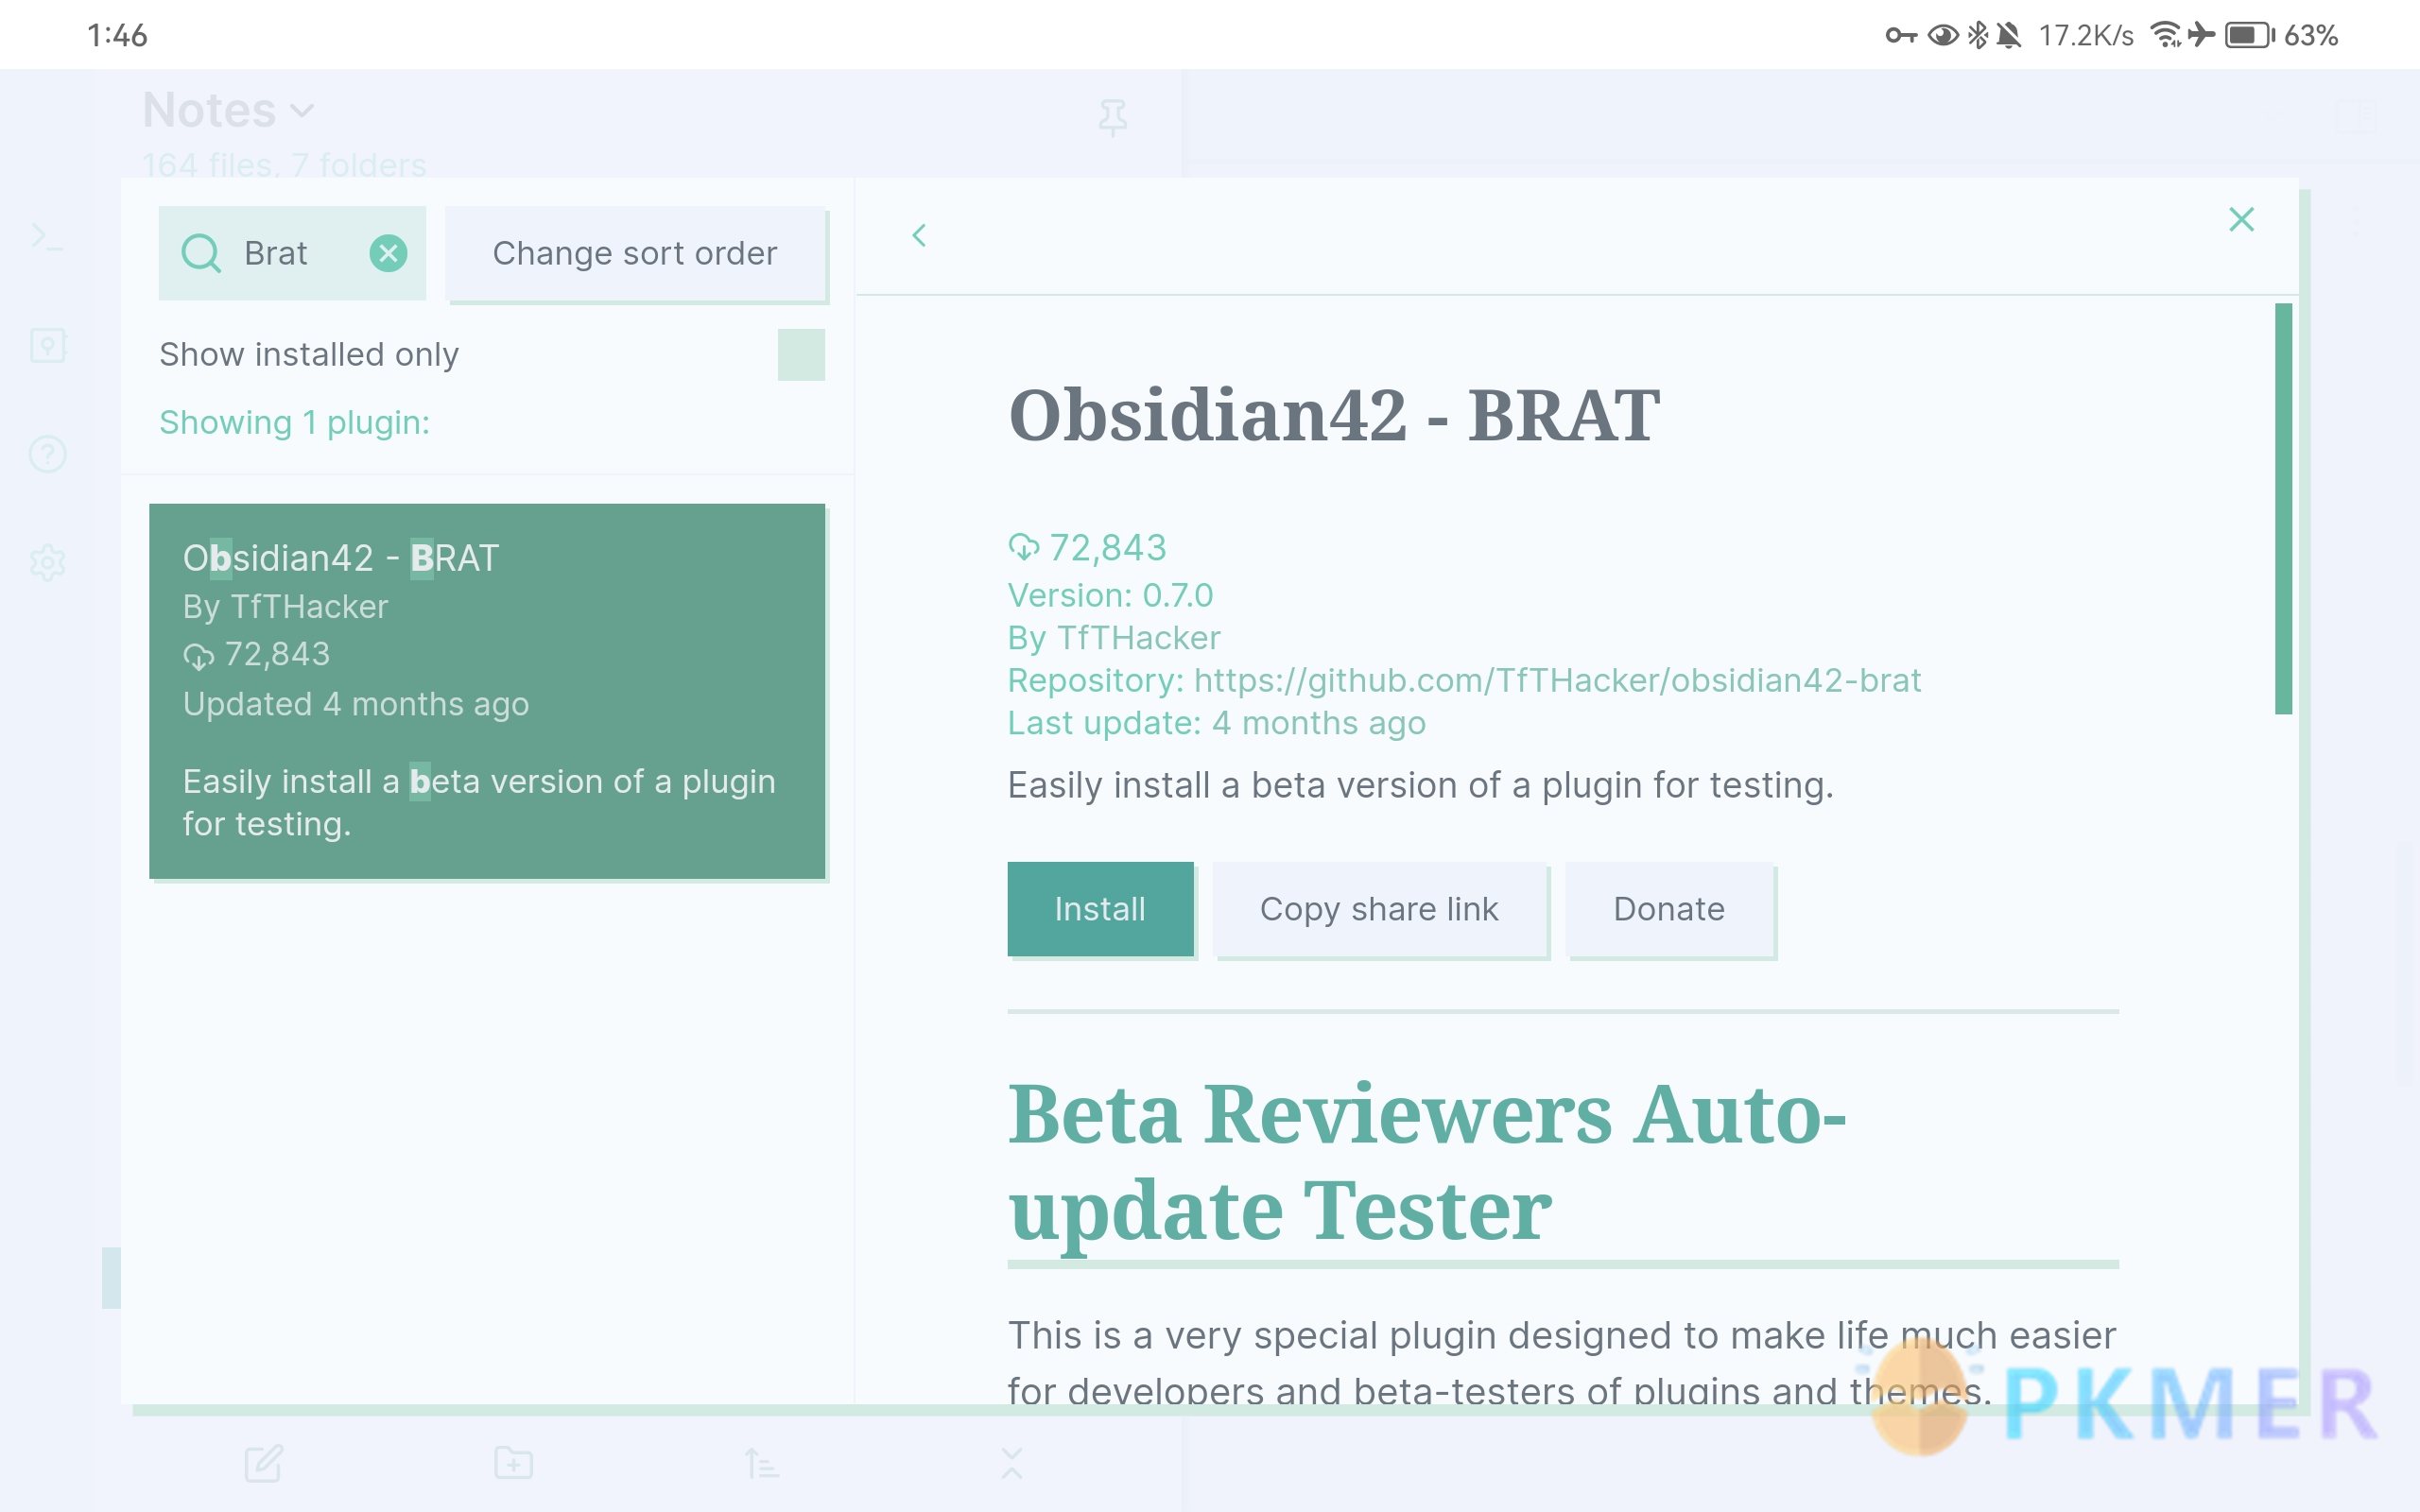
Task: Click the pin/bookmark icon at top center
Action: tap(1114, 117)
